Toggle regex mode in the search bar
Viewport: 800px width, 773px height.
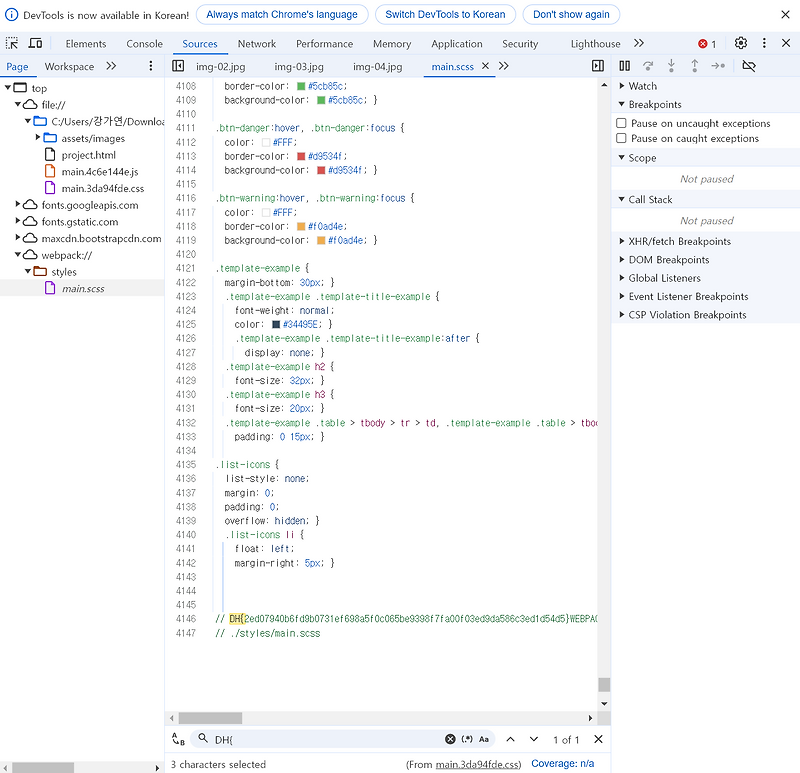click(x=465, y=739)
